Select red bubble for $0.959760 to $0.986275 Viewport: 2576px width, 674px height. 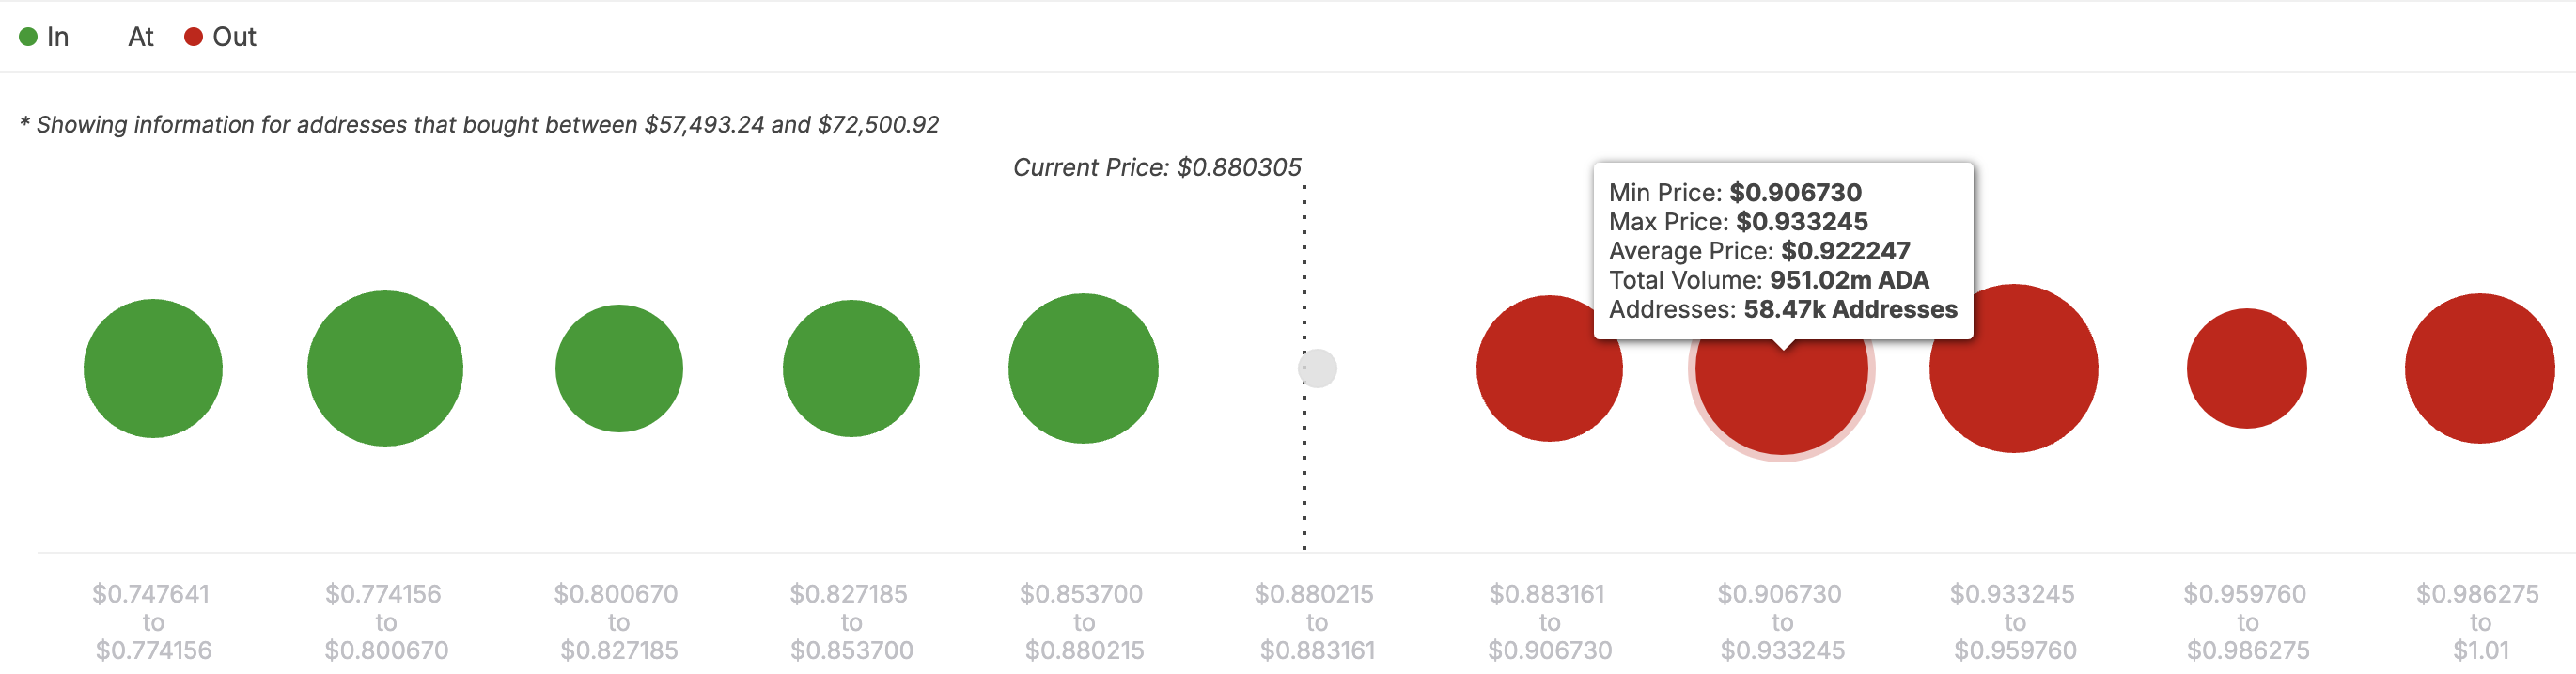click(x=2247, y=368)
